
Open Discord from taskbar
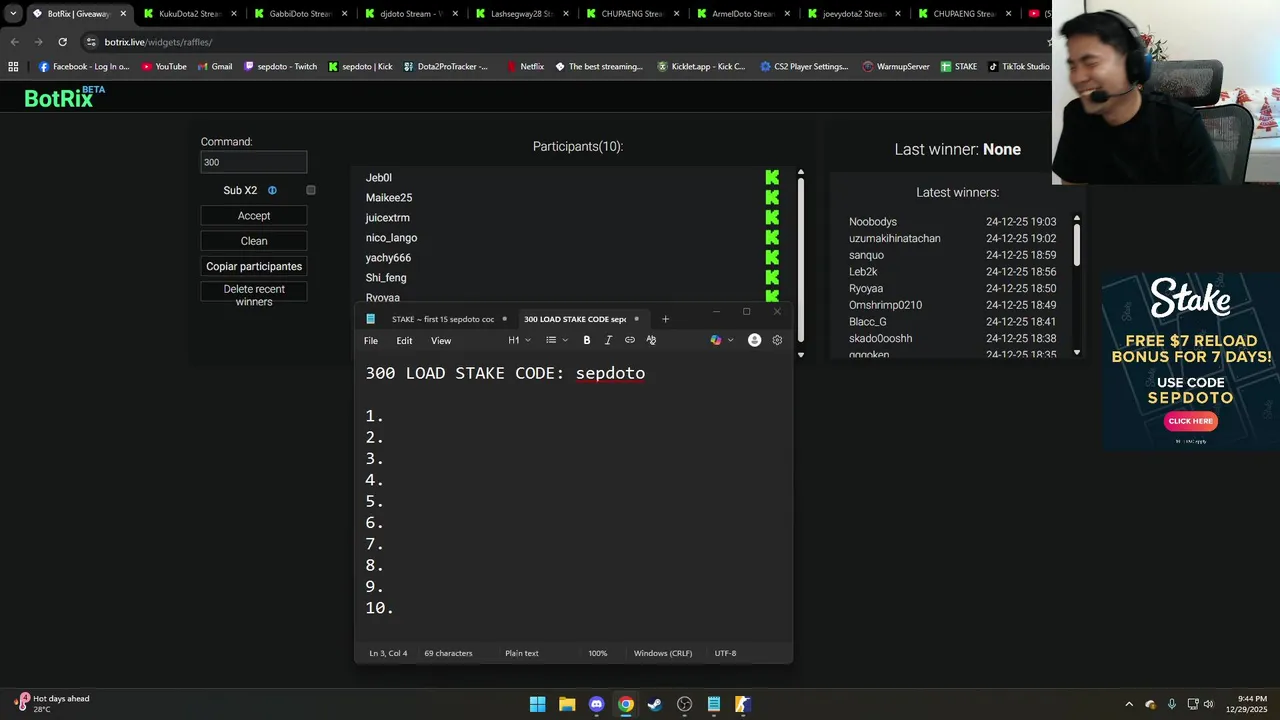(596, 704)
